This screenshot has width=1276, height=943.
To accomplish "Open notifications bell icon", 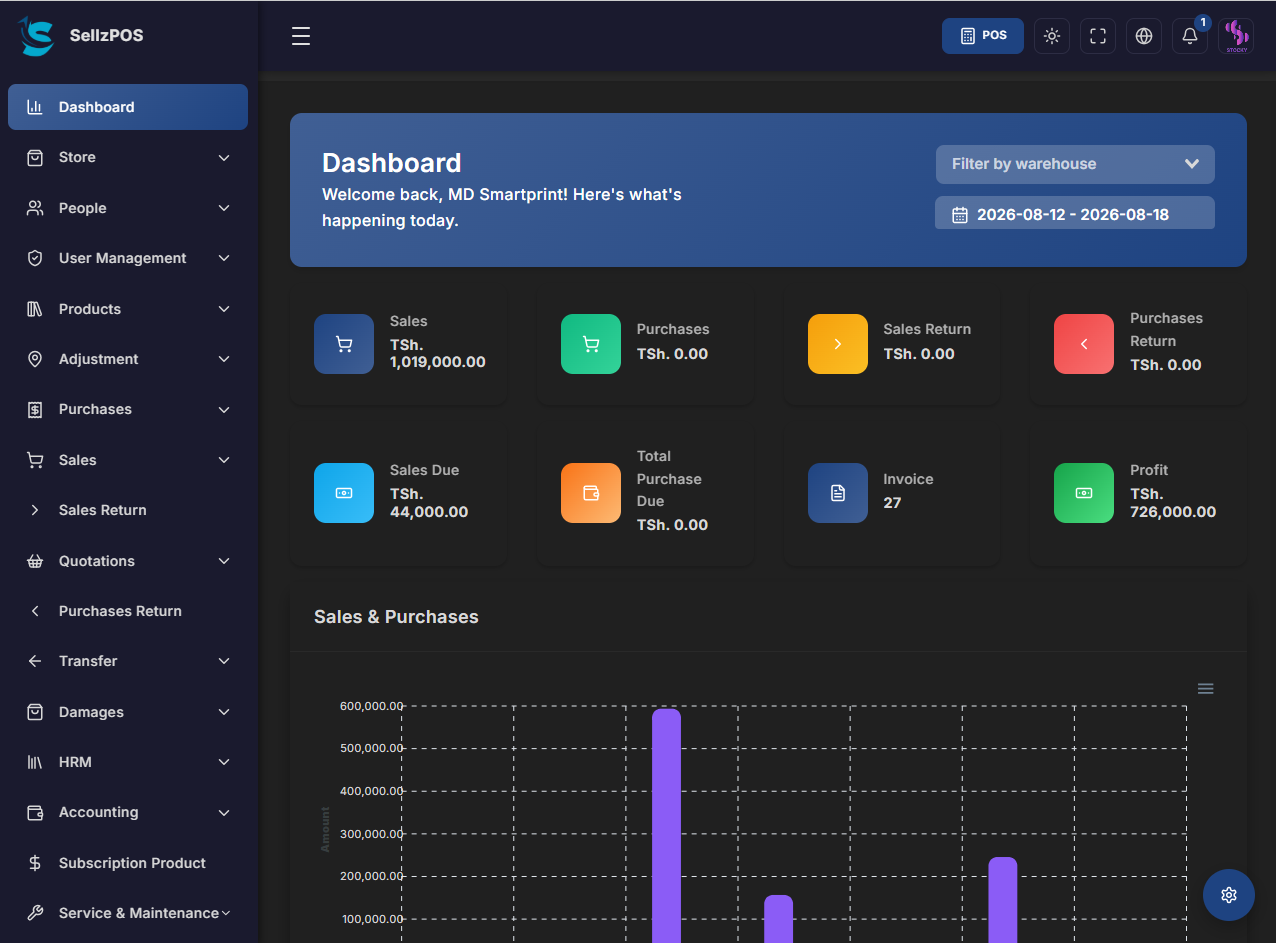I will click(1190, 36).
